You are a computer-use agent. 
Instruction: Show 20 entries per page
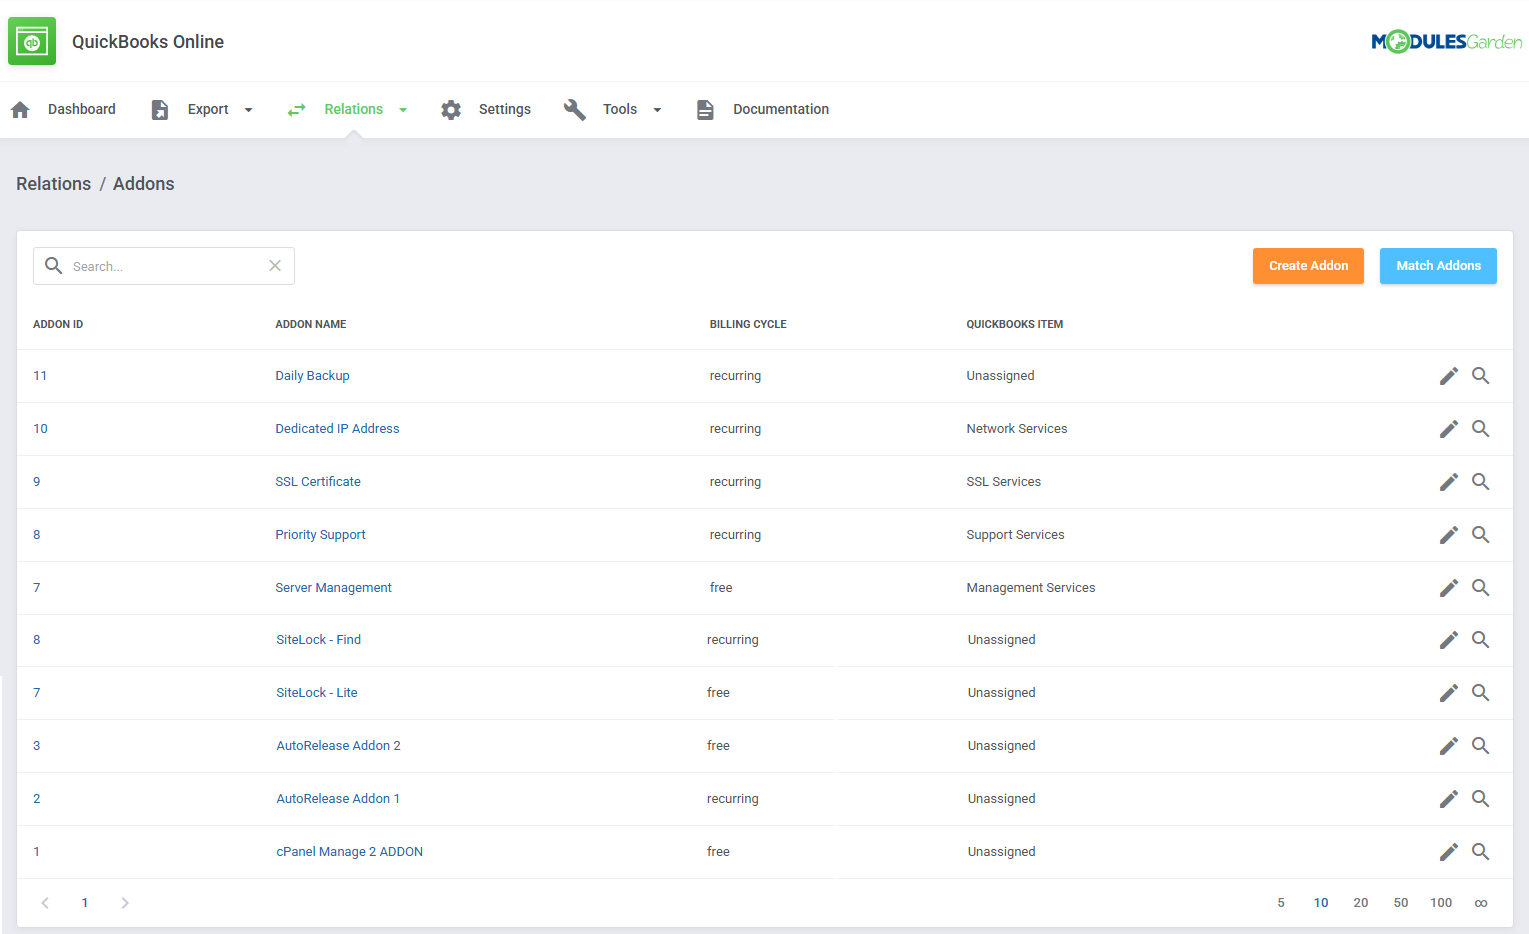coord(1361,903)
